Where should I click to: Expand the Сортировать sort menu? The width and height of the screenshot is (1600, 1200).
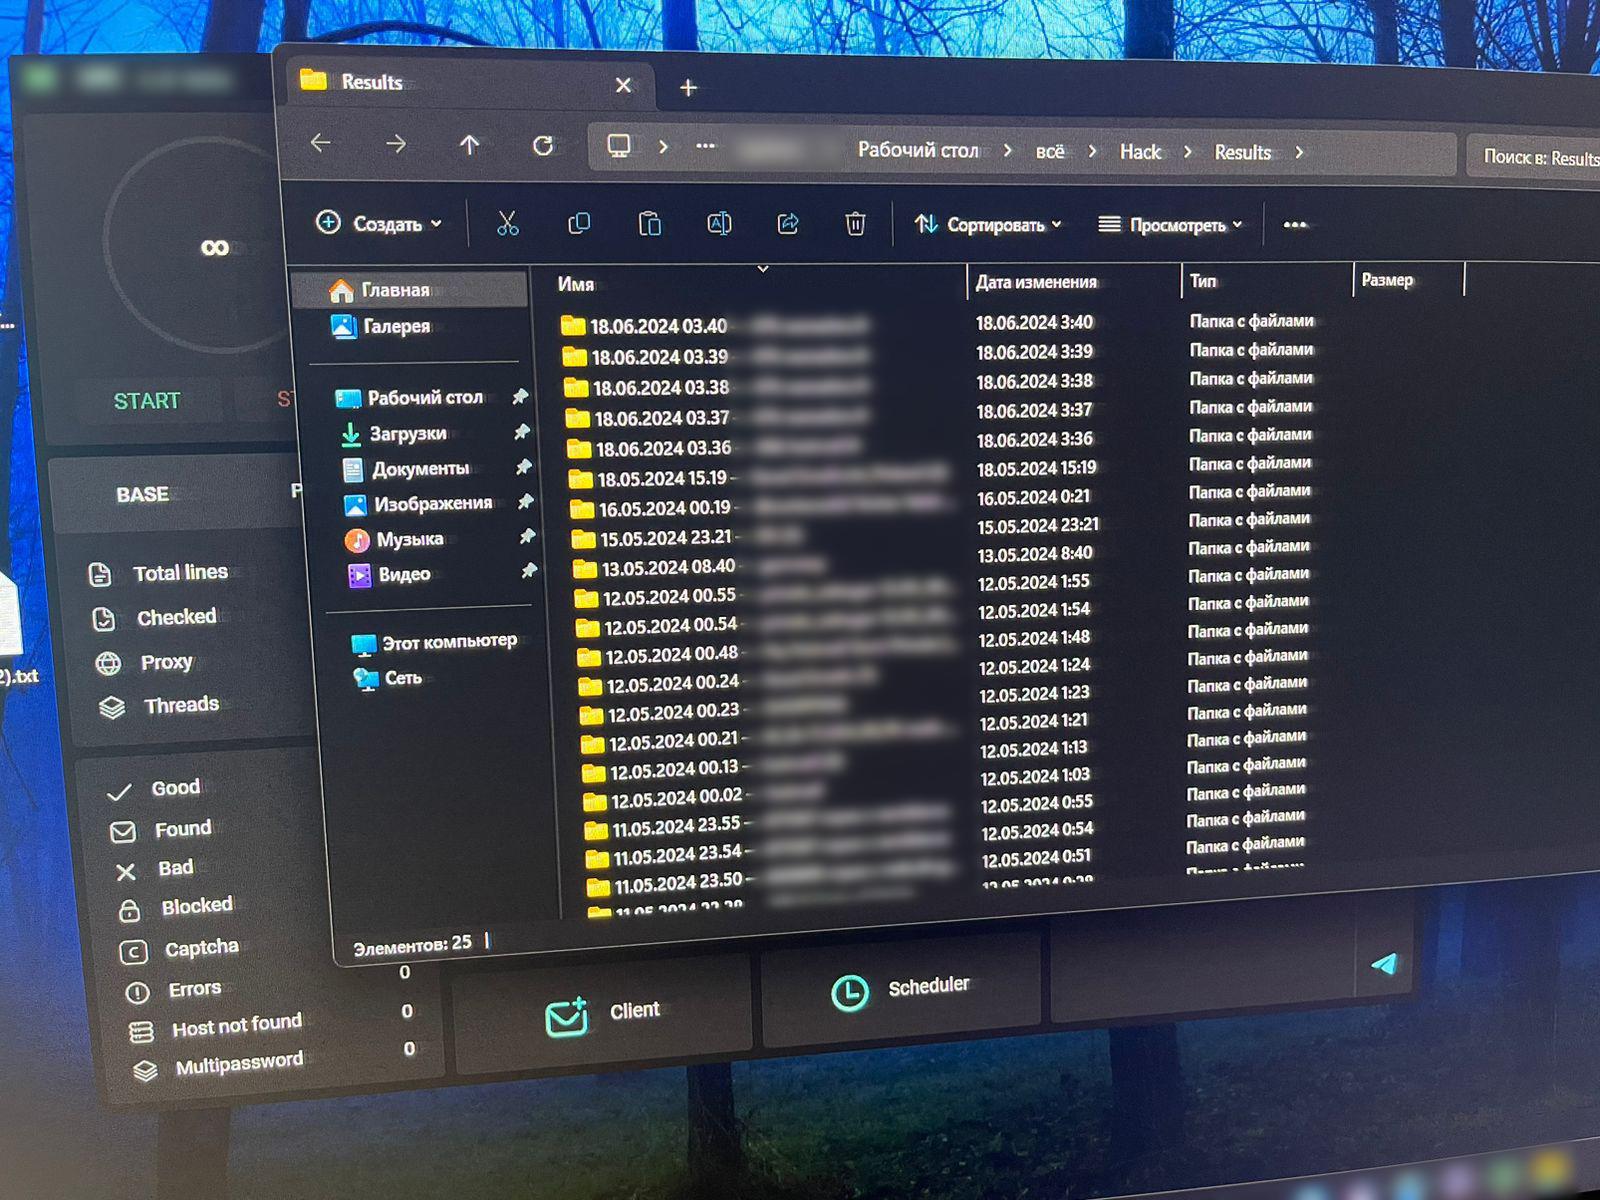(x=988, y=225)
